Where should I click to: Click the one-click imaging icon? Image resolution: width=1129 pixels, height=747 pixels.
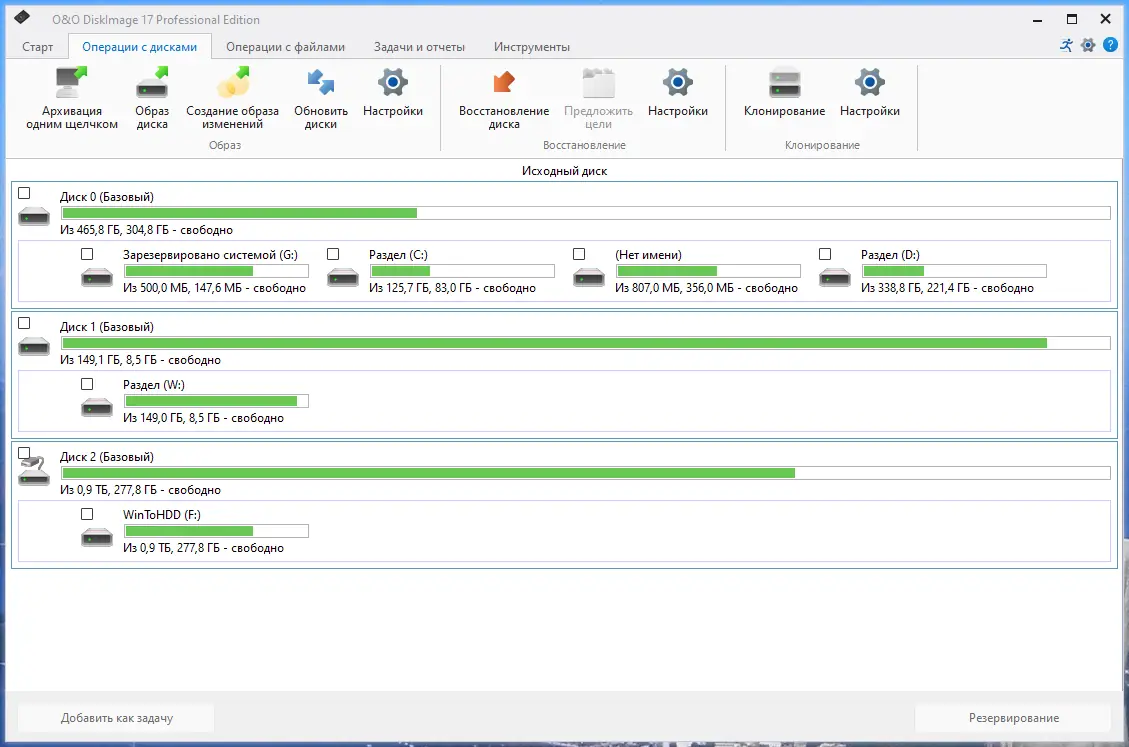[71, 83]
